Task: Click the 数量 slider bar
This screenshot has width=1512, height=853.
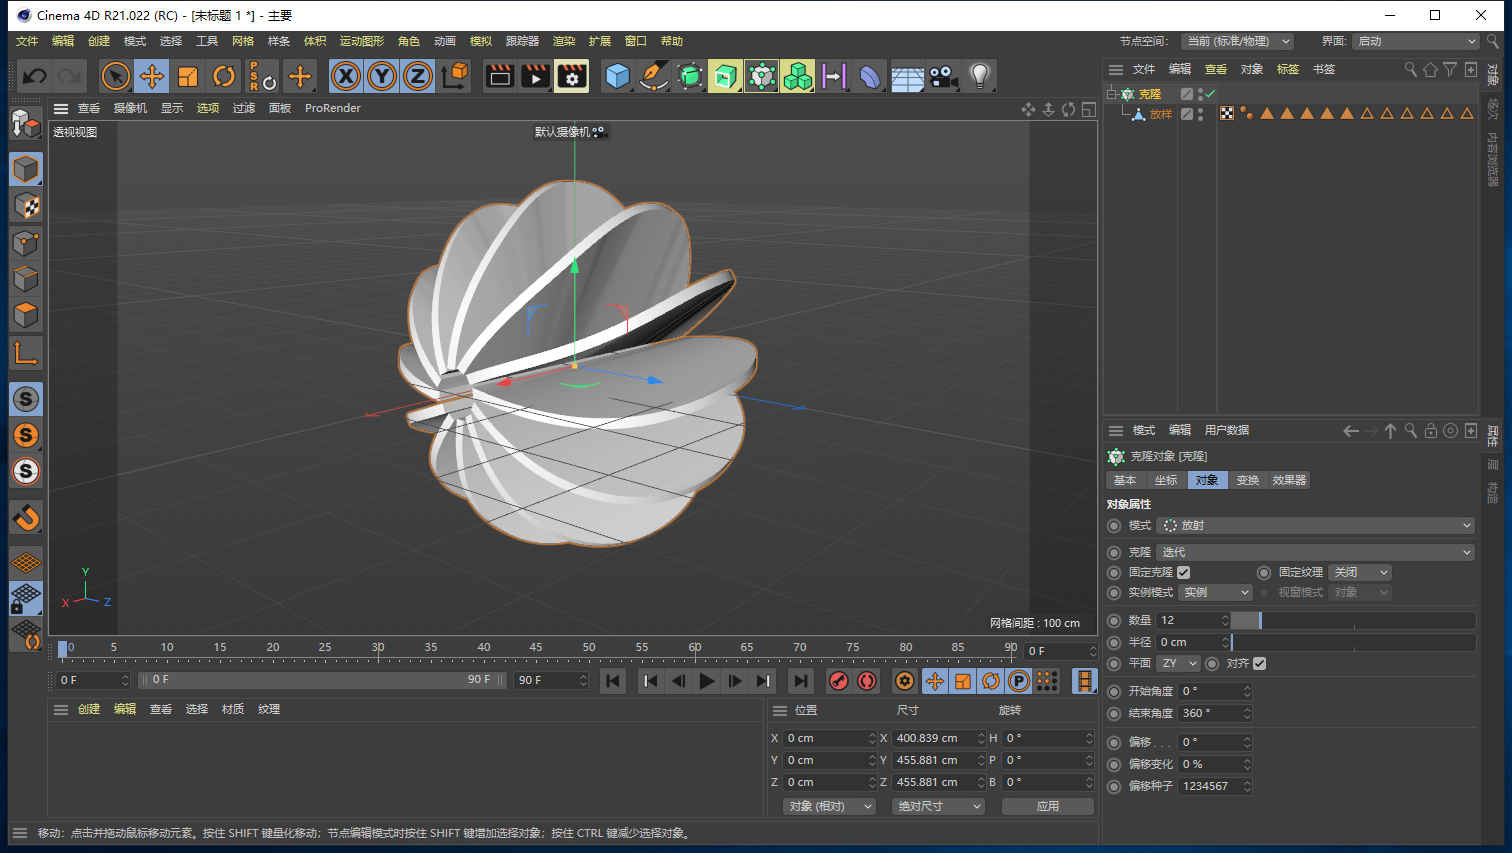Action: coord(1353,620)
